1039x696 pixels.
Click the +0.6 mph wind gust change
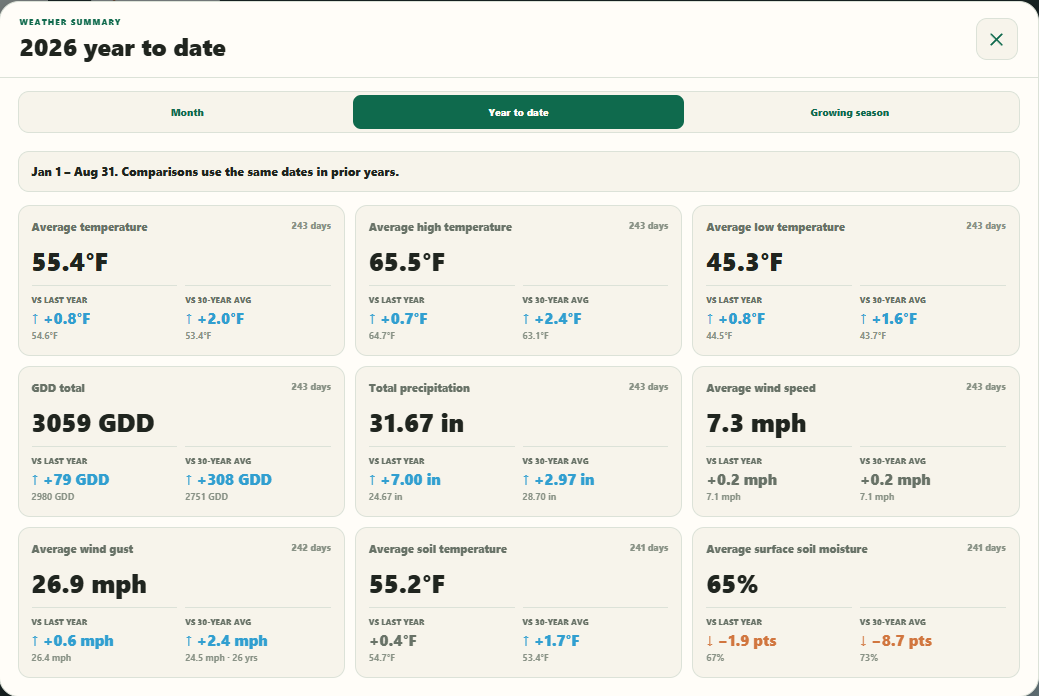click(x=72, y=642)
